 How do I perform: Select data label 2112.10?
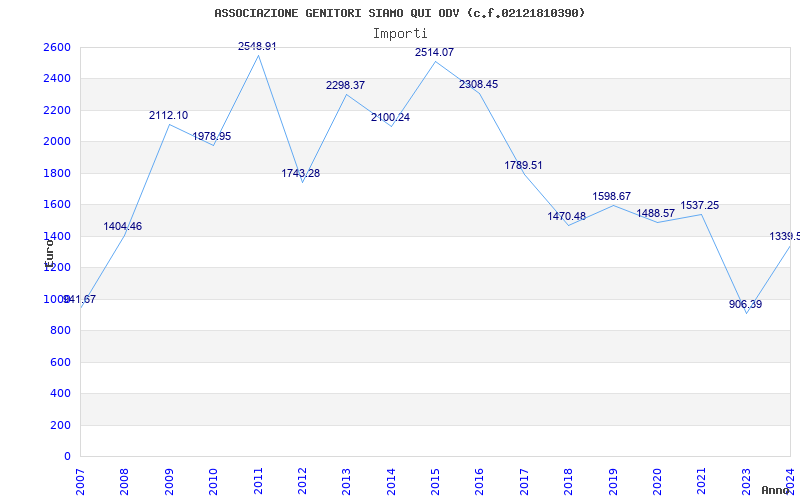(x=168, y=115)
